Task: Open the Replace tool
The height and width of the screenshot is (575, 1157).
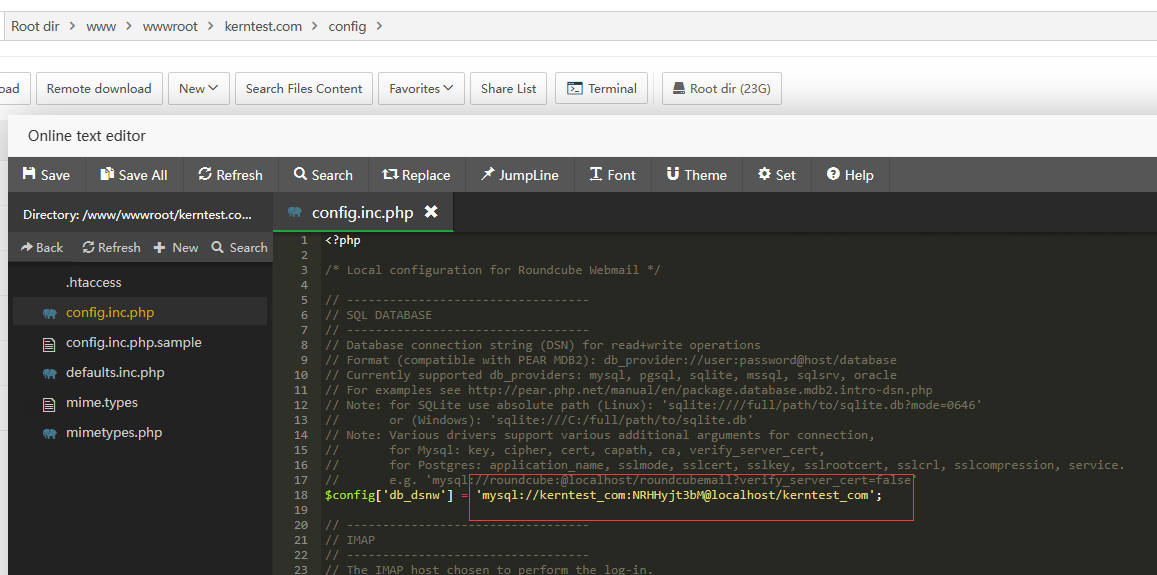Action: tap(416, 175)
